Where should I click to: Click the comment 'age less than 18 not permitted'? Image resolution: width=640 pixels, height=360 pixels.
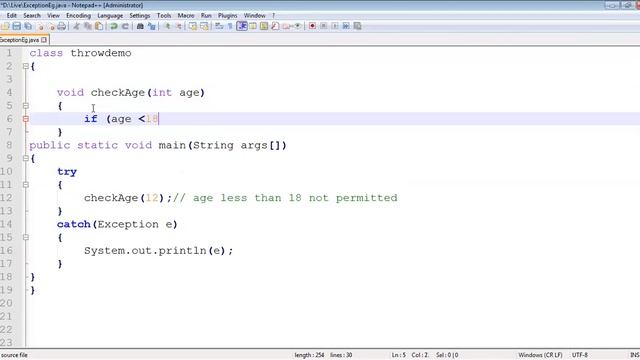pyautogui.click(x=295, y=198)
